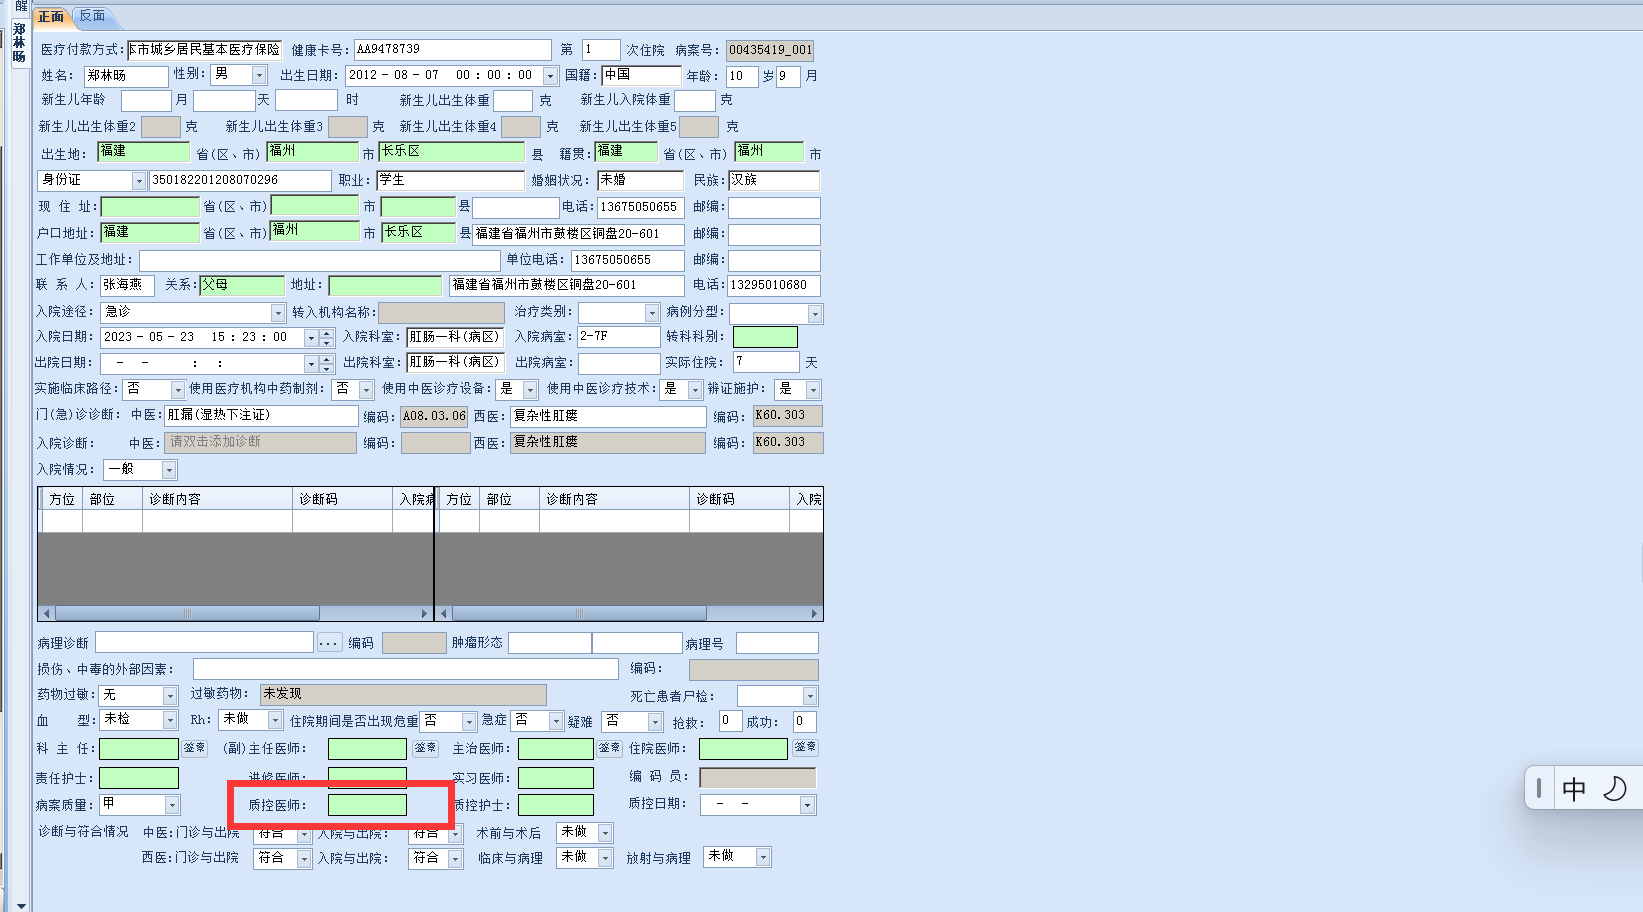
Task: Click the moon icon on the IME bar
Action: (1615, 789)
